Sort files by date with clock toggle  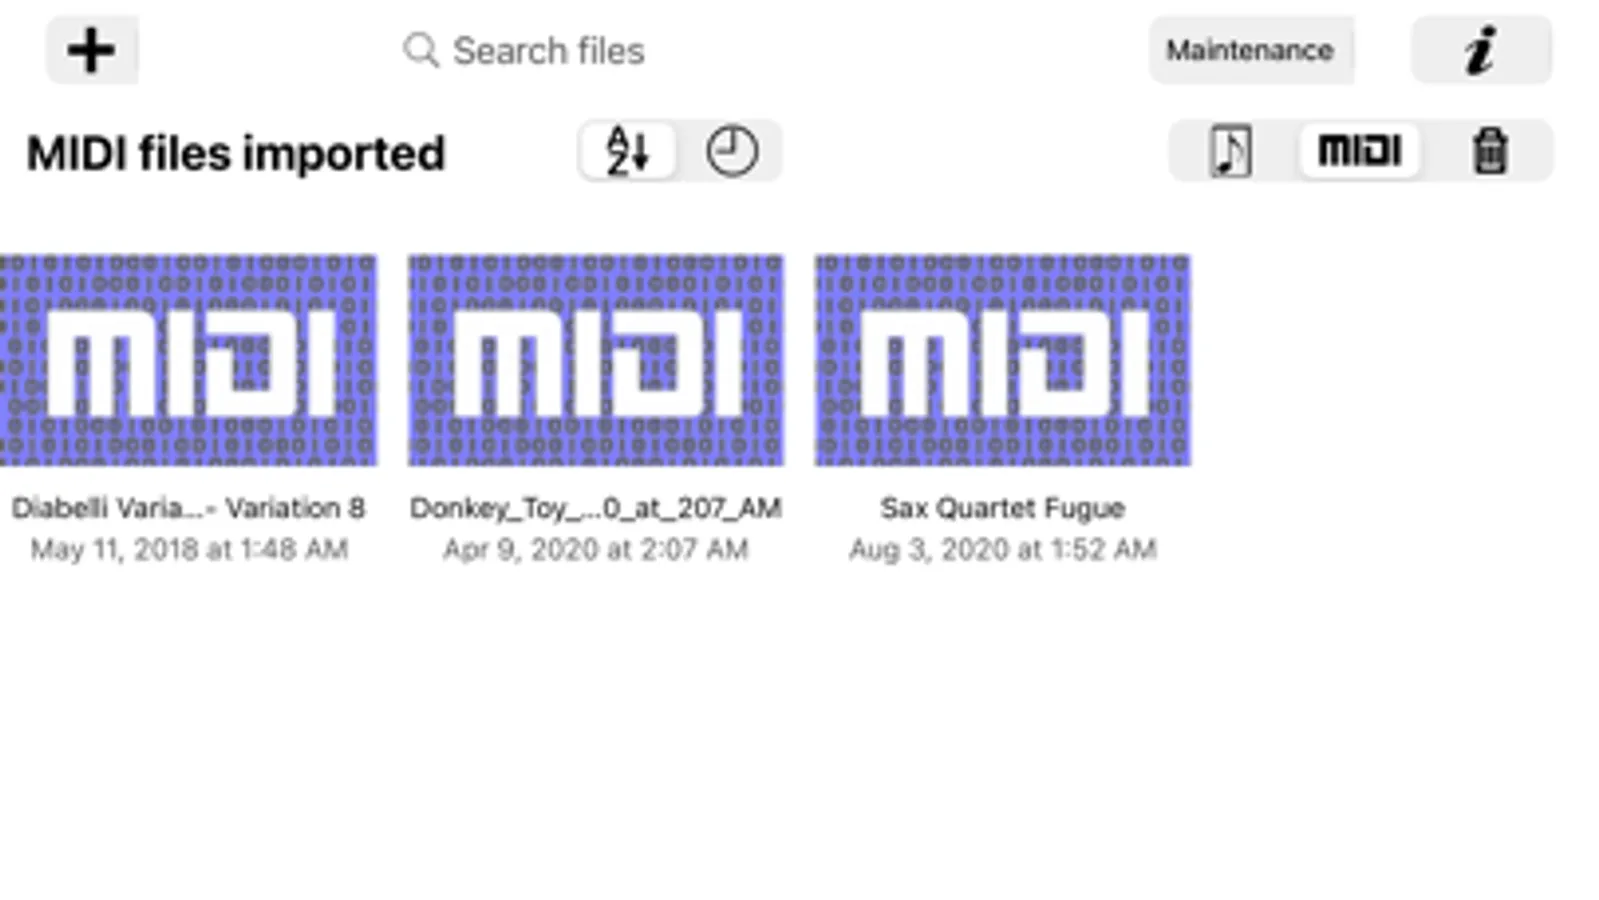pyautogui.click(x=732, y=152)
